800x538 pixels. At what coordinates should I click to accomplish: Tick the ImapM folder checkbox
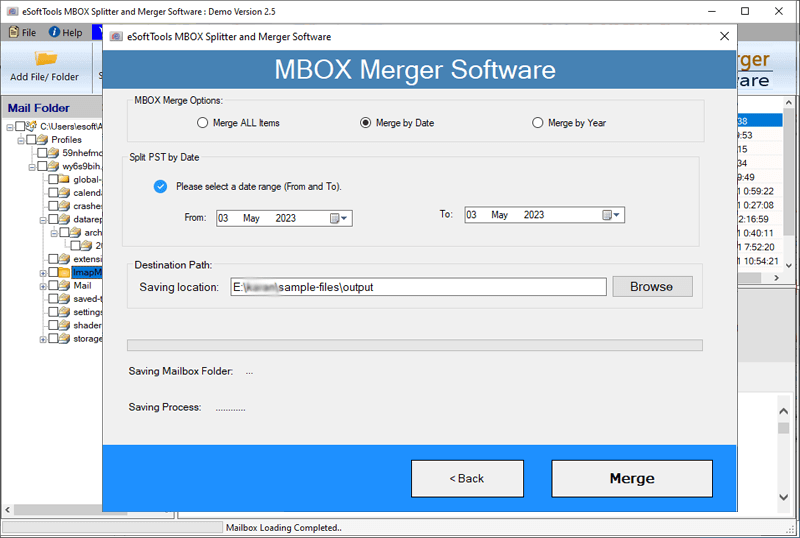(53, 272)
